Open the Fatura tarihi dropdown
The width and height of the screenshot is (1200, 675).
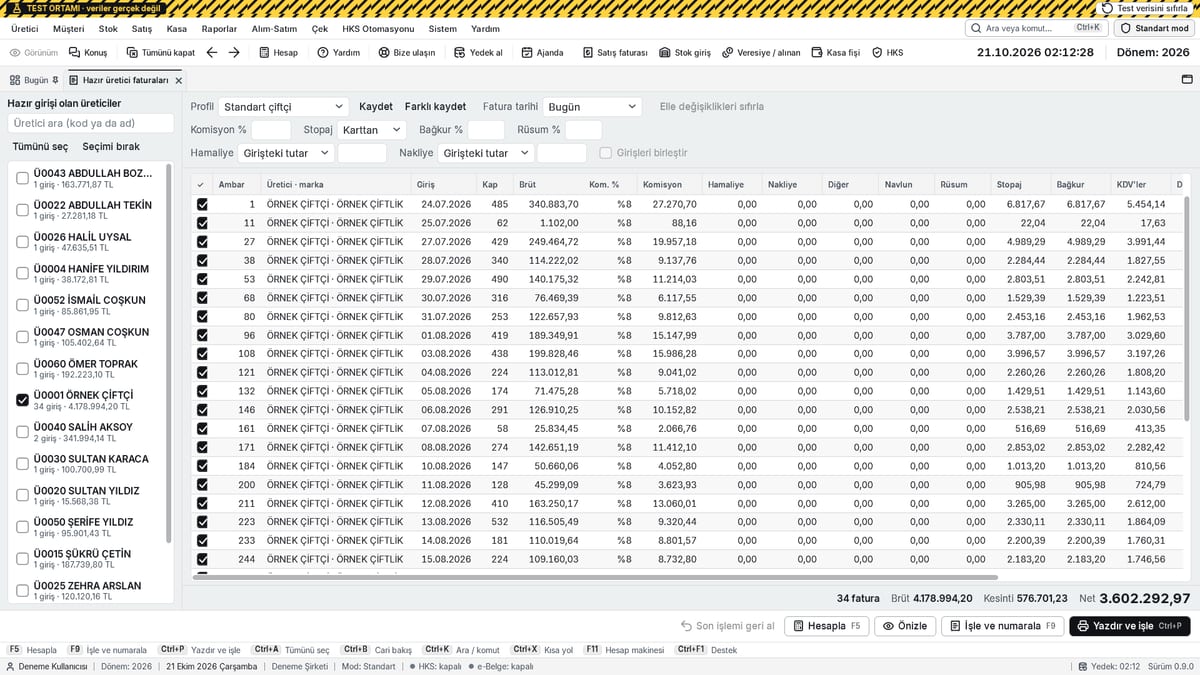pyautogui.click(x=592, y=106)
